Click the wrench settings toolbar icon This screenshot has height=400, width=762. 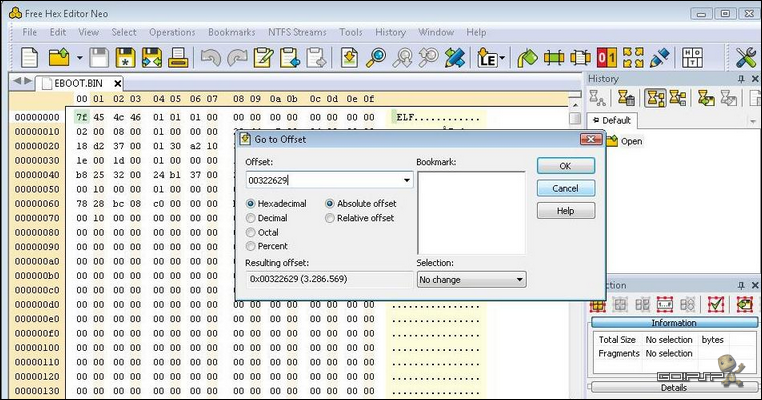pyautogui.click(x=746, y=57)
